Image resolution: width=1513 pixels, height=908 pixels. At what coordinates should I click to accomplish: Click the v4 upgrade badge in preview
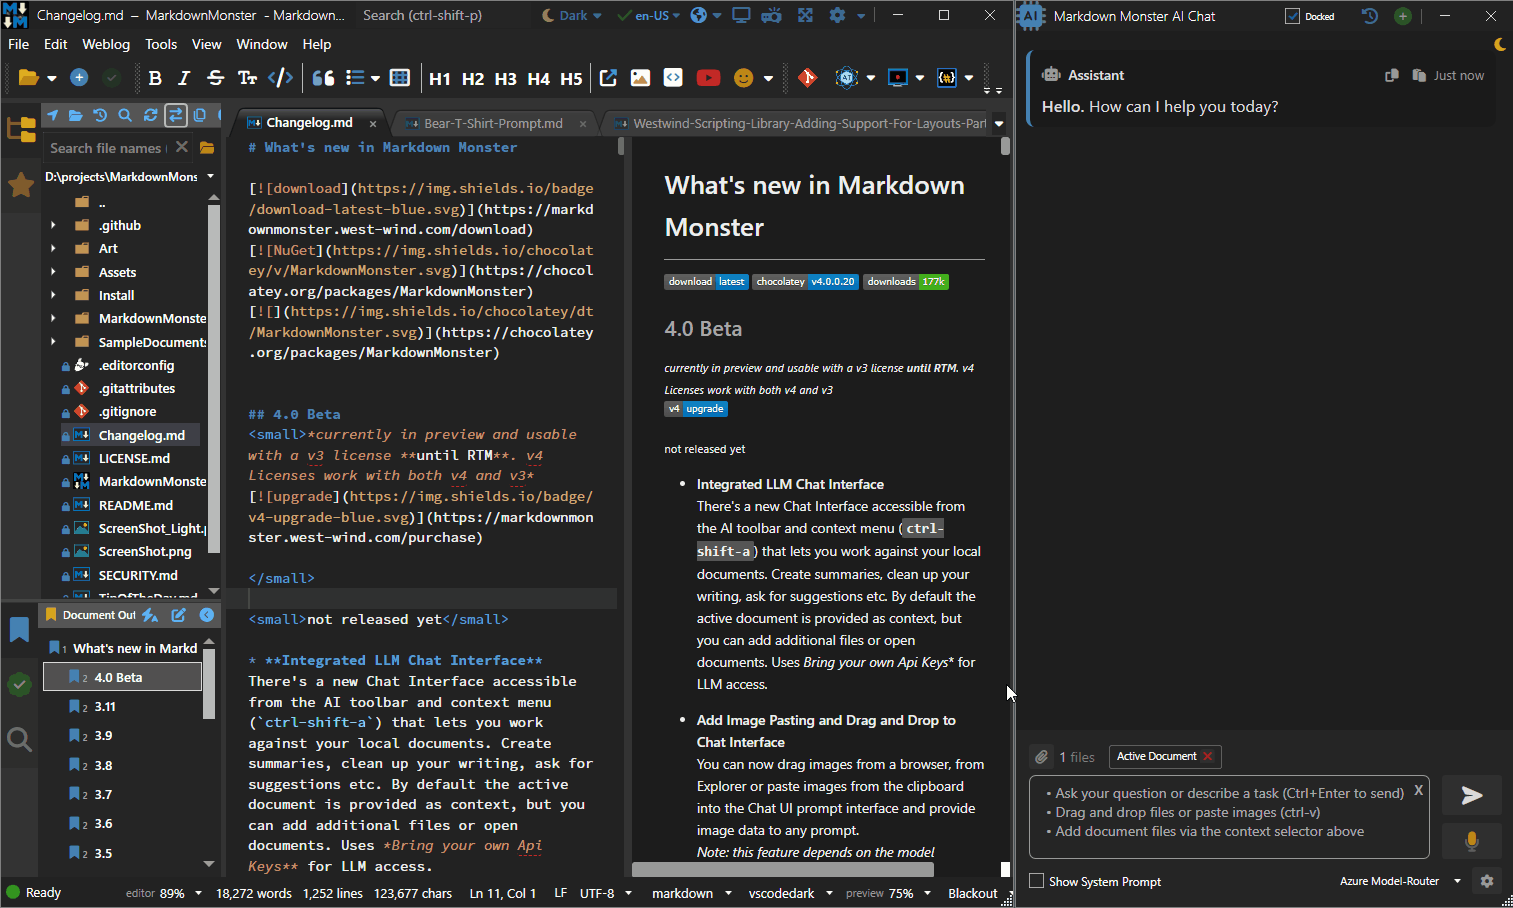tap(696, 408)
